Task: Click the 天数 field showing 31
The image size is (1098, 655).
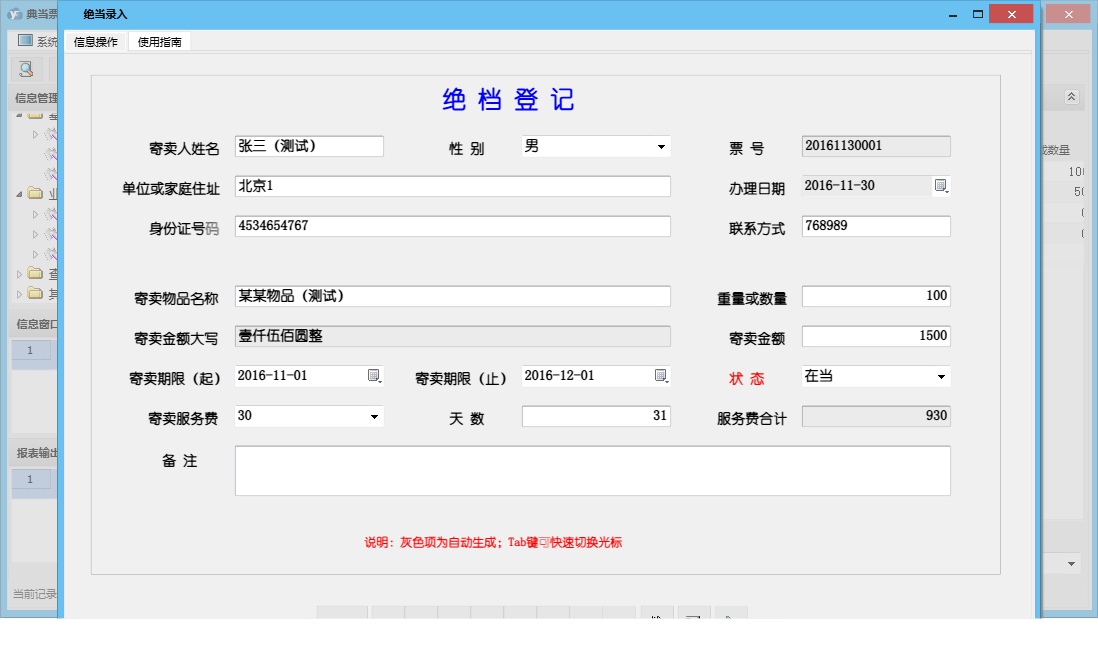Action: [595, 415]
